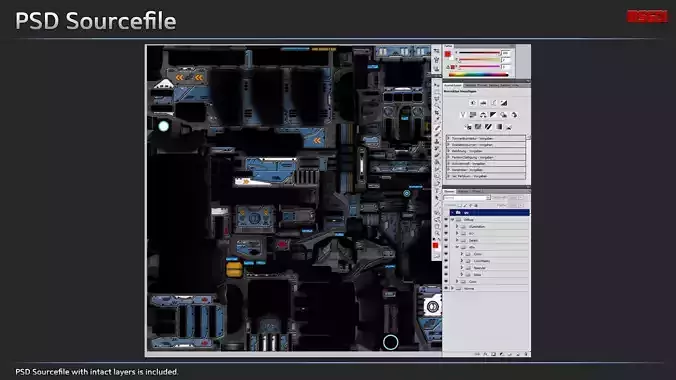The width and height of the screenshot is (676, 380).
Task: Click the red foreground color swatch in toolbox
Action: coord(435,245)
